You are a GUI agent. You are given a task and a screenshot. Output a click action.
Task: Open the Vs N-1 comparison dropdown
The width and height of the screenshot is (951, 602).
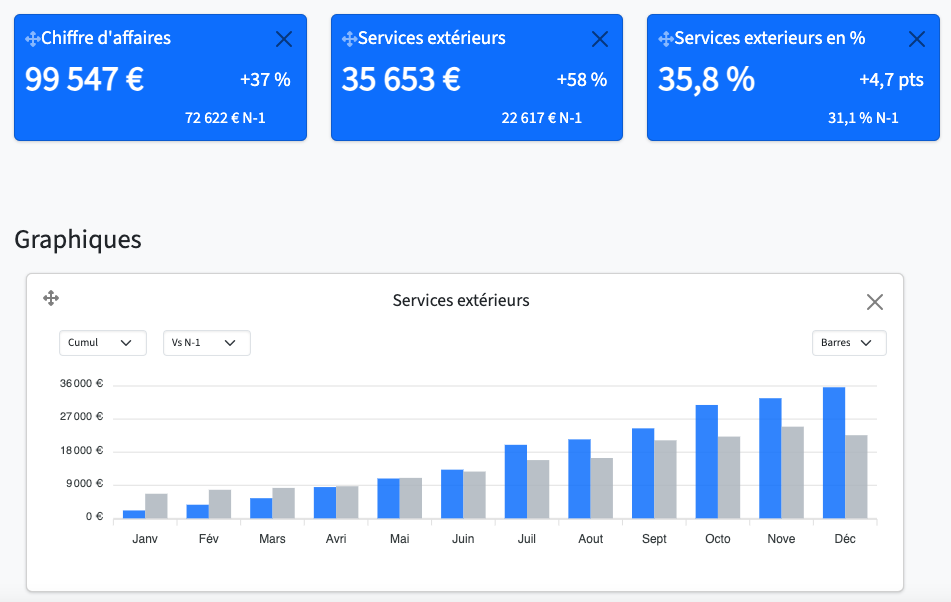tap(206, 343)
